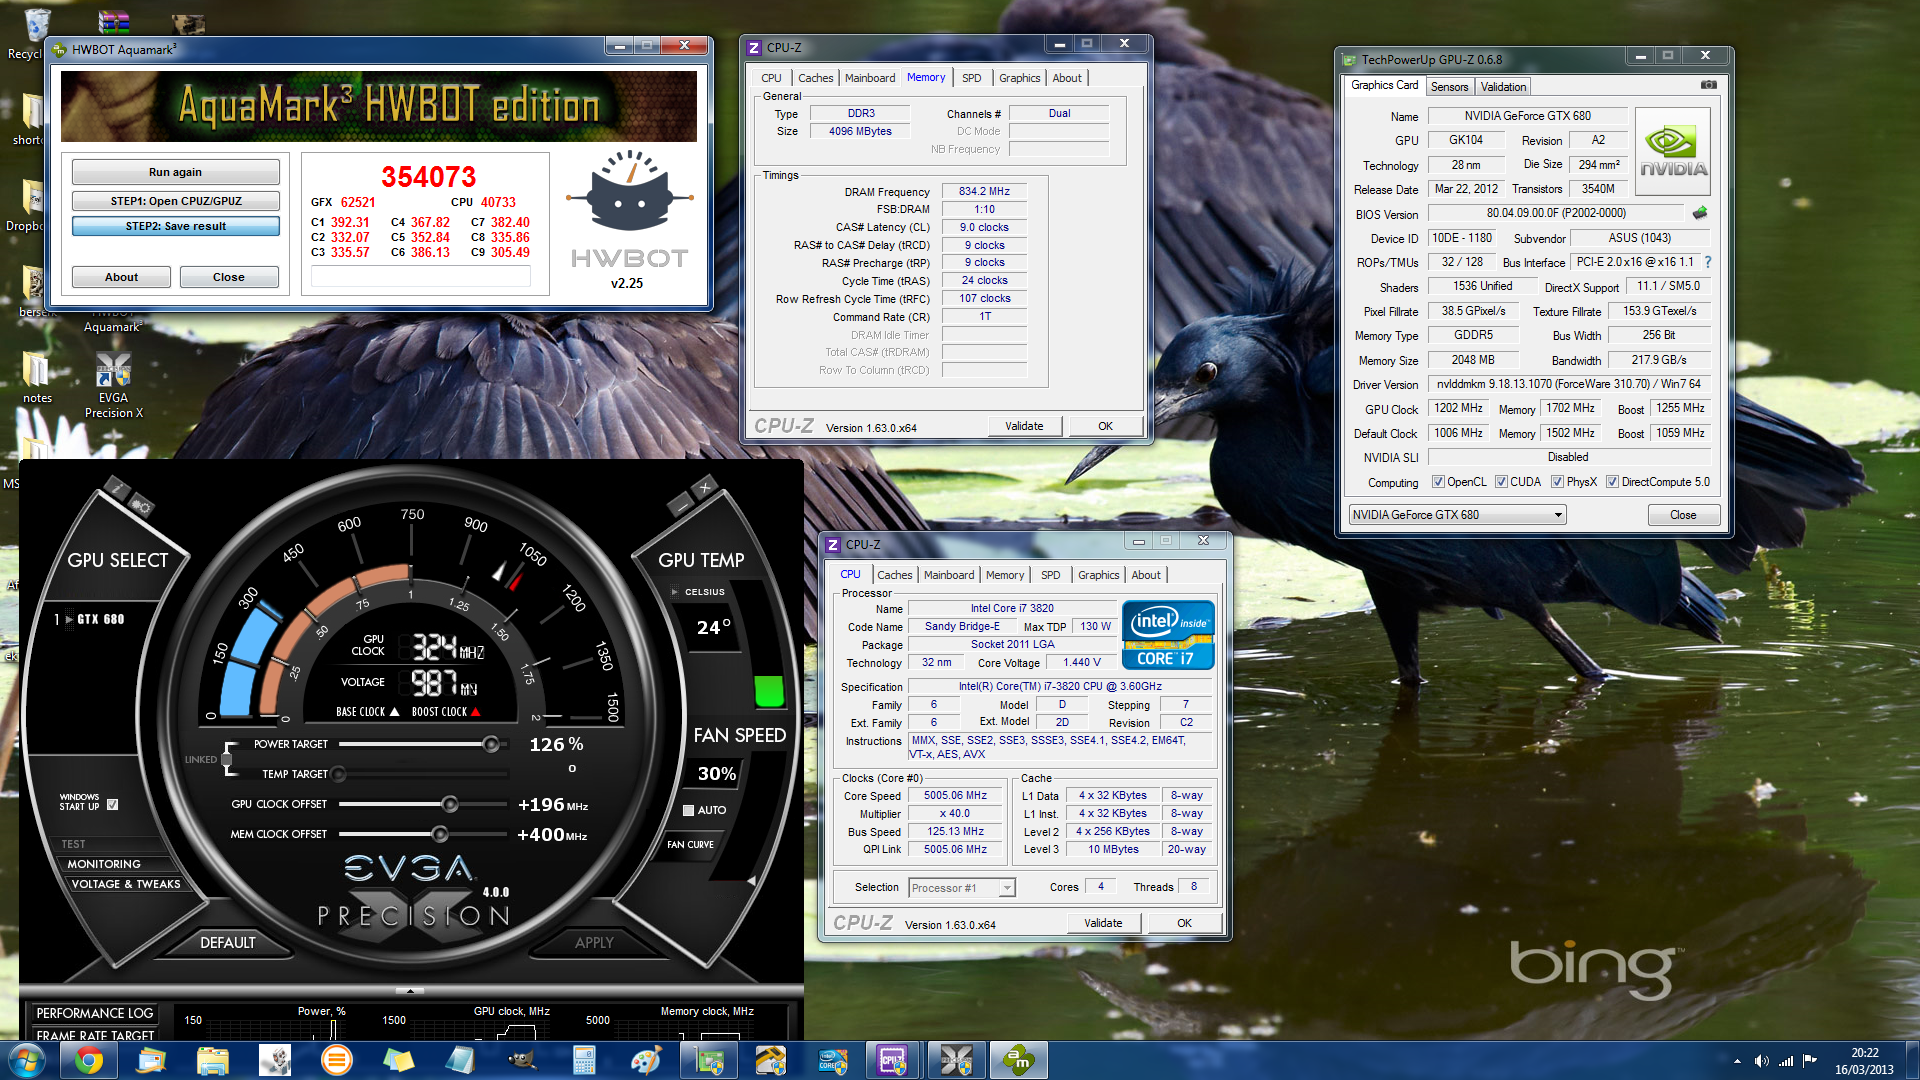The height and width of the screenshot is (1080, 1920).
Task: Open Calculator from the taskbar
Action: coord(584,1060)
